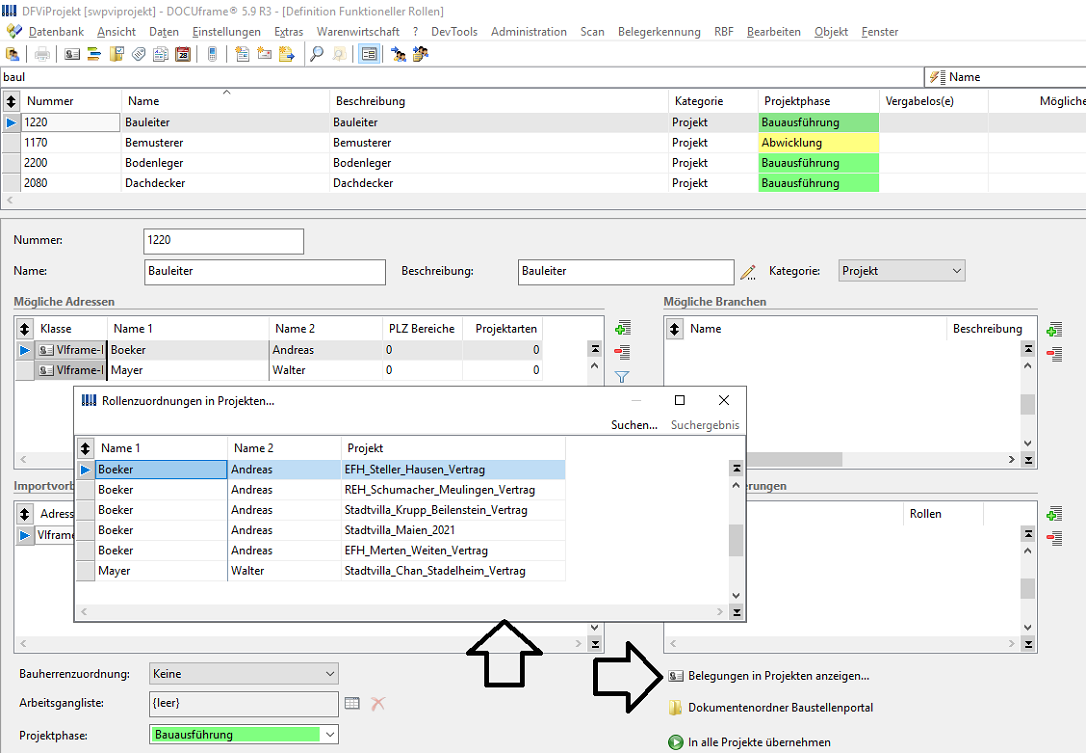This screenshot has height=754, width=1087.
Task: Open the Bearbeiten menu
Action: pos(774,32)
